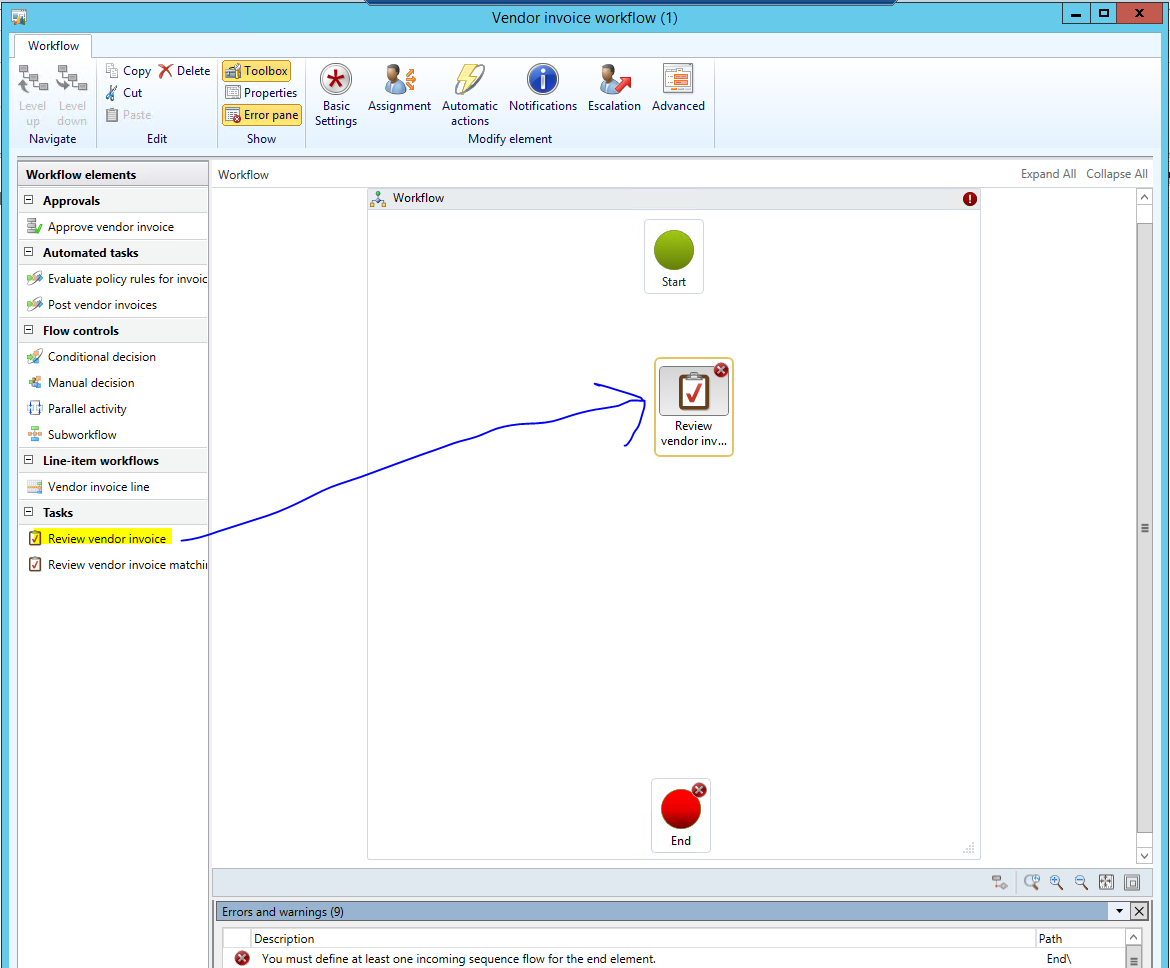This screenshot has height=968, width=1170.
Task: Collapse the Flow controls group
Action: point(29,331)
